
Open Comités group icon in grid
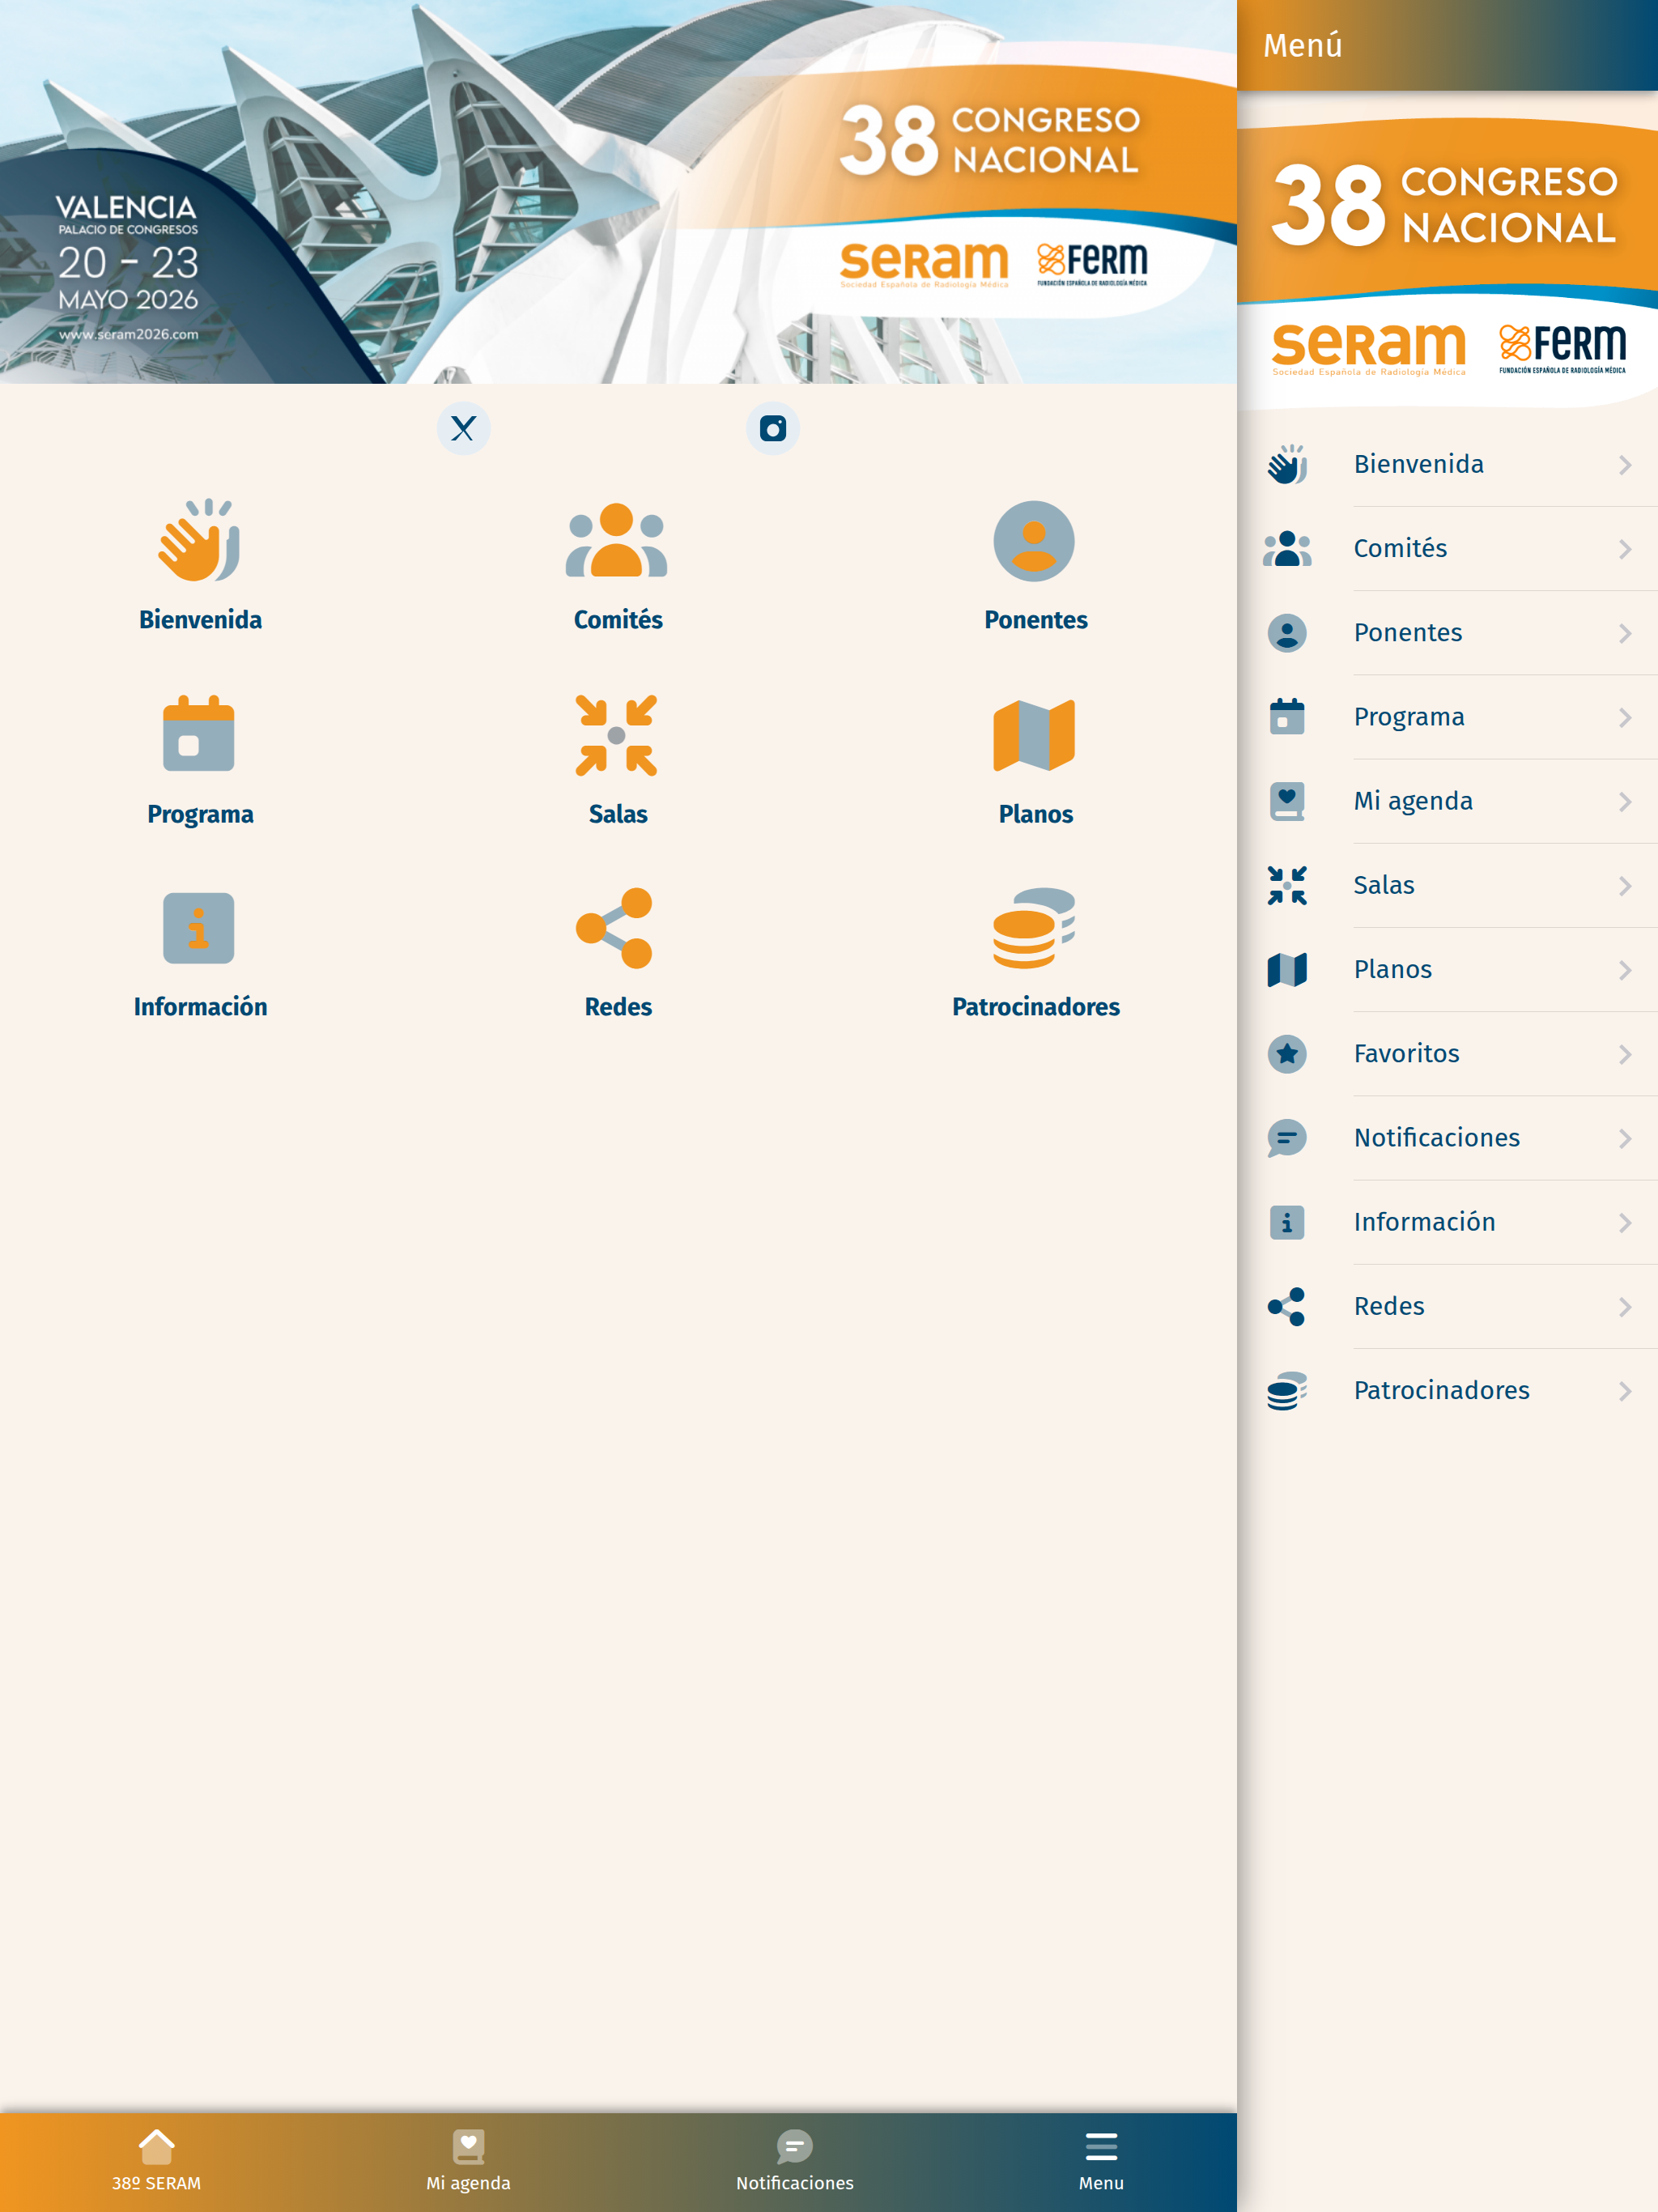pyautogui.click(x=617, y=540)
